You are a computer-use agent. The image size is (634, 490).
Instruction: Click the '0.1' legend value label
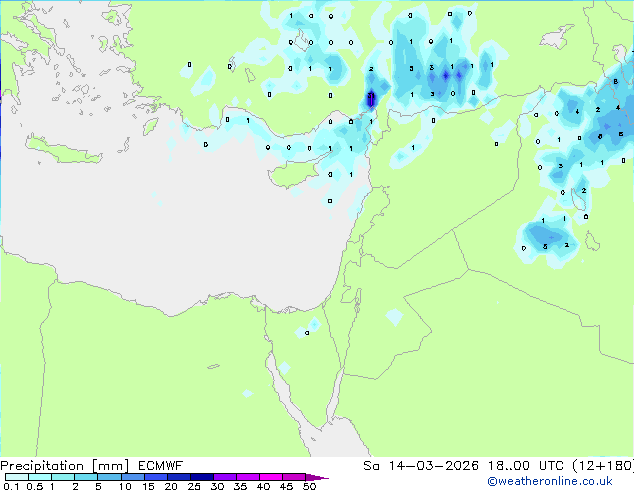11,486
